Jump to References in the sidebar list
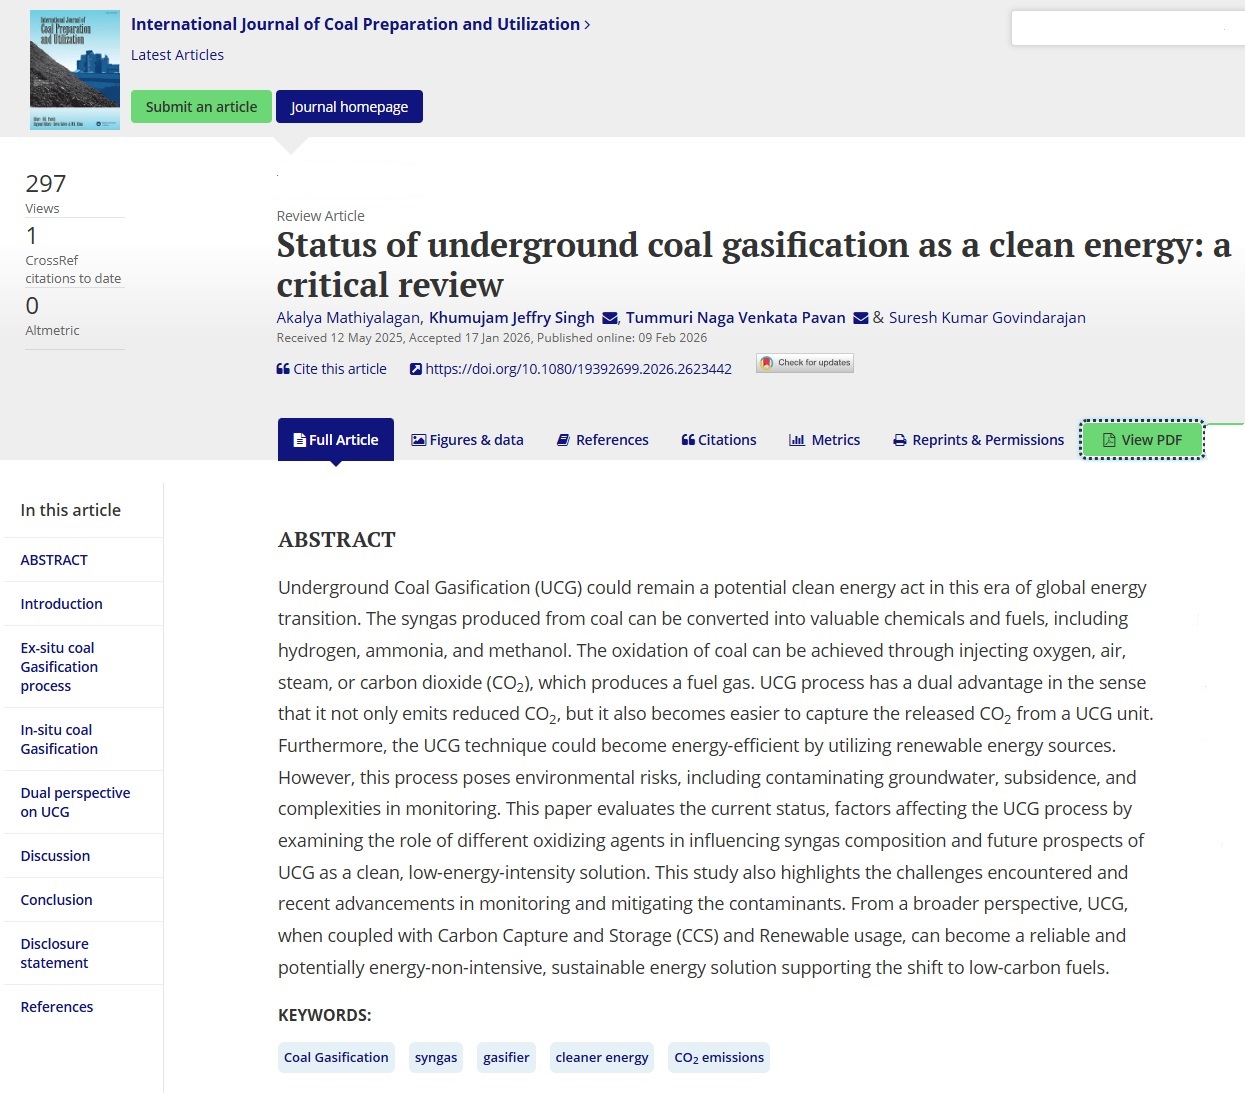The height and width of the screenshot is (1093, 1245). (56, 1007)
